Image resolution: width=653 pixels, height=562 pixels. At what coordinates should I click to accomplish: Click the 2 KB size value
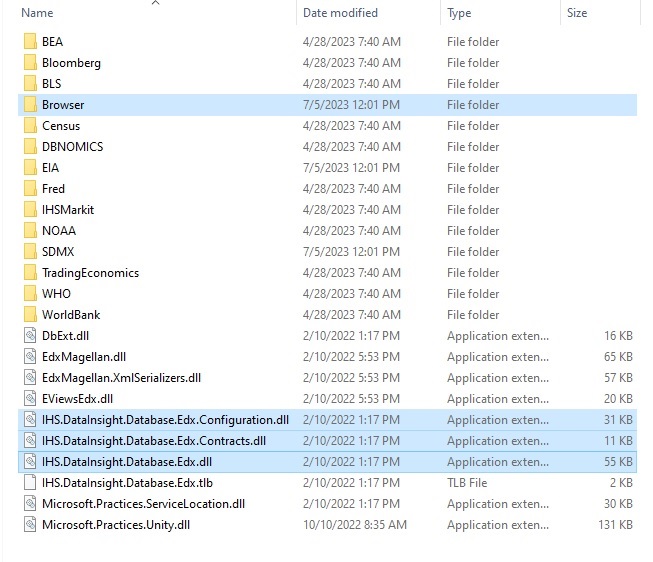621,482
